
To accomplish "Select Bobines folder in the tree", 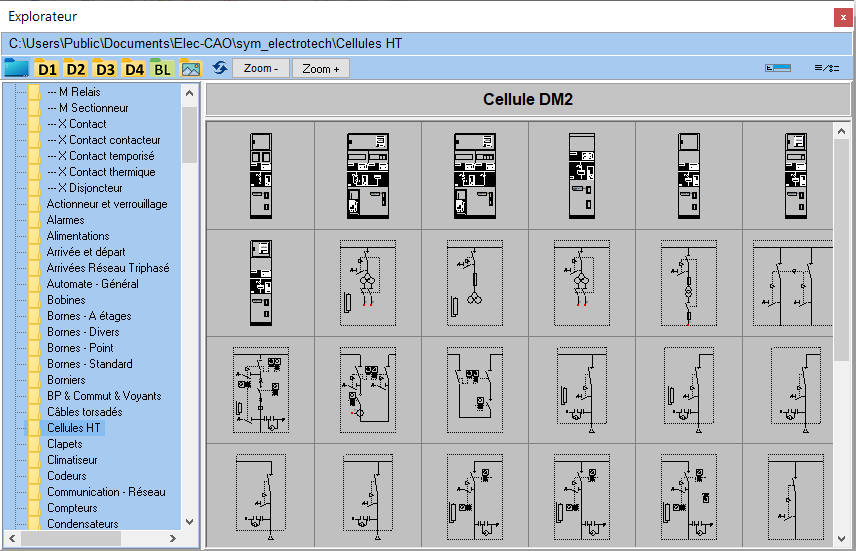I will pyautogui.click(x=66, y=300).
